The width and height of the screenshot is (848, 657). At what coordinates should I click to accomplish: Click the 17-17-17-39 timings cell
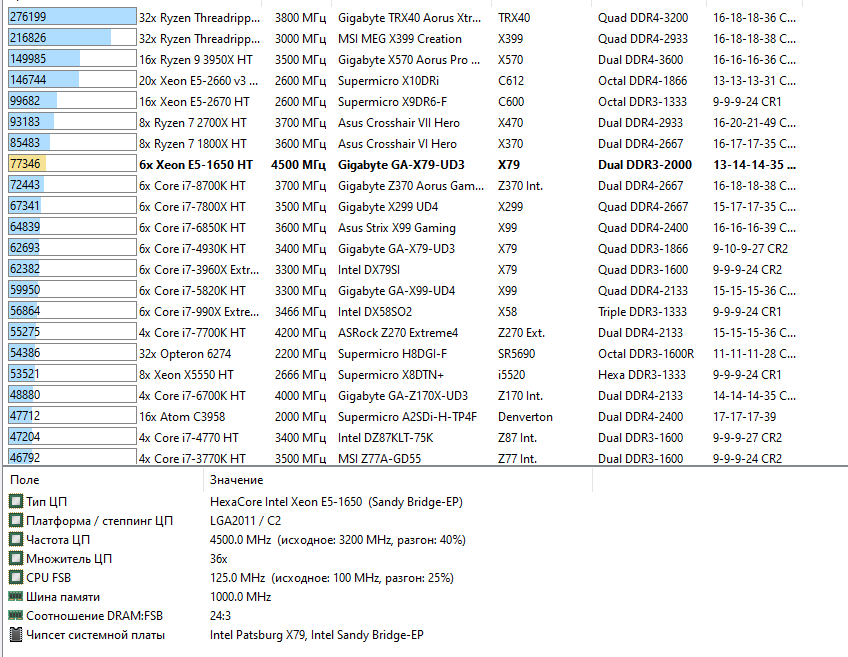pyautogui.click(x=744, y=417)
